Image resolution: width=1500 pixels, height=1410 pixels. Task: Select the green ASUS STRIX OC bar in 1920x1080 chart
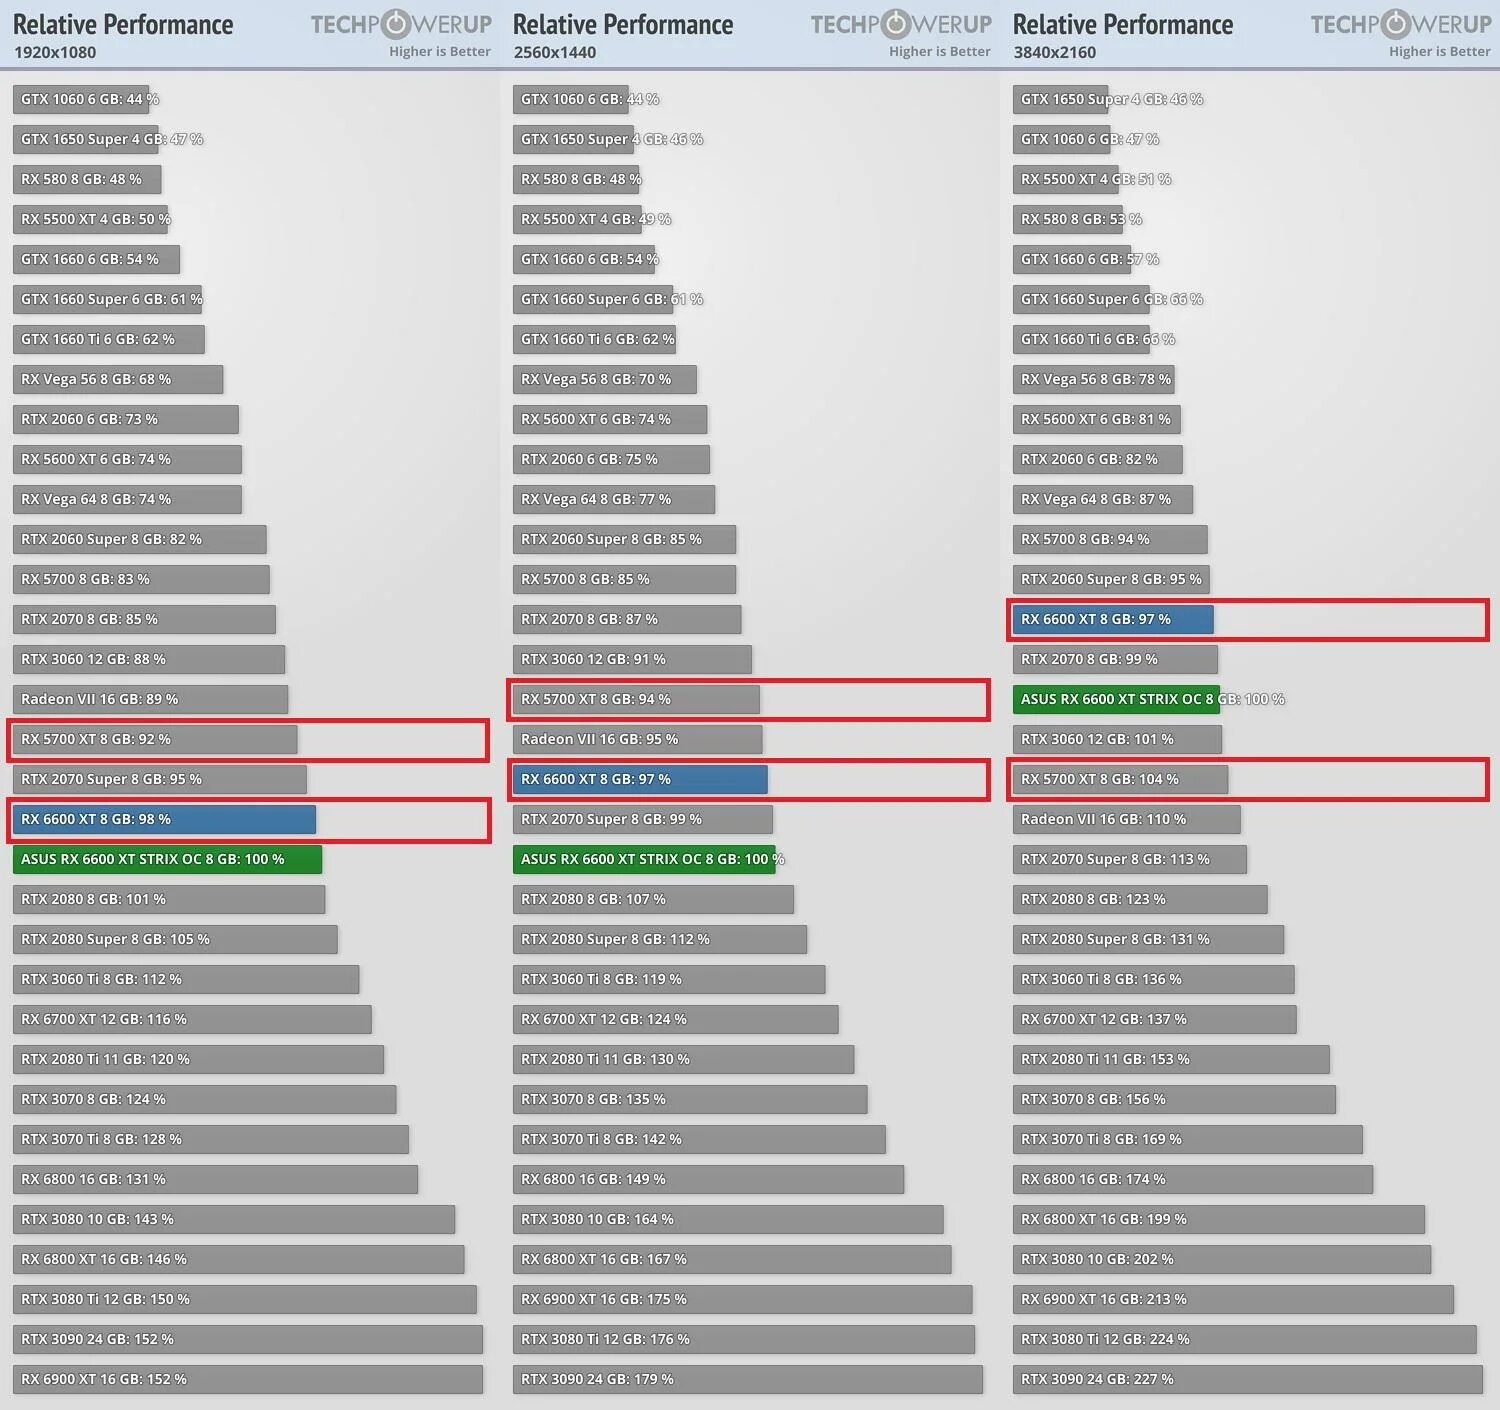point(167,859)
